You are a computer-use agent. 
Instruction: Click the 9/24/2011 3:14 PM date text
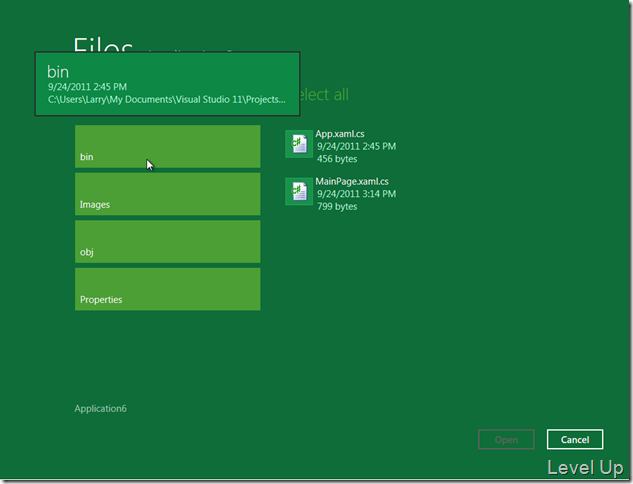[x=356, y=194]
